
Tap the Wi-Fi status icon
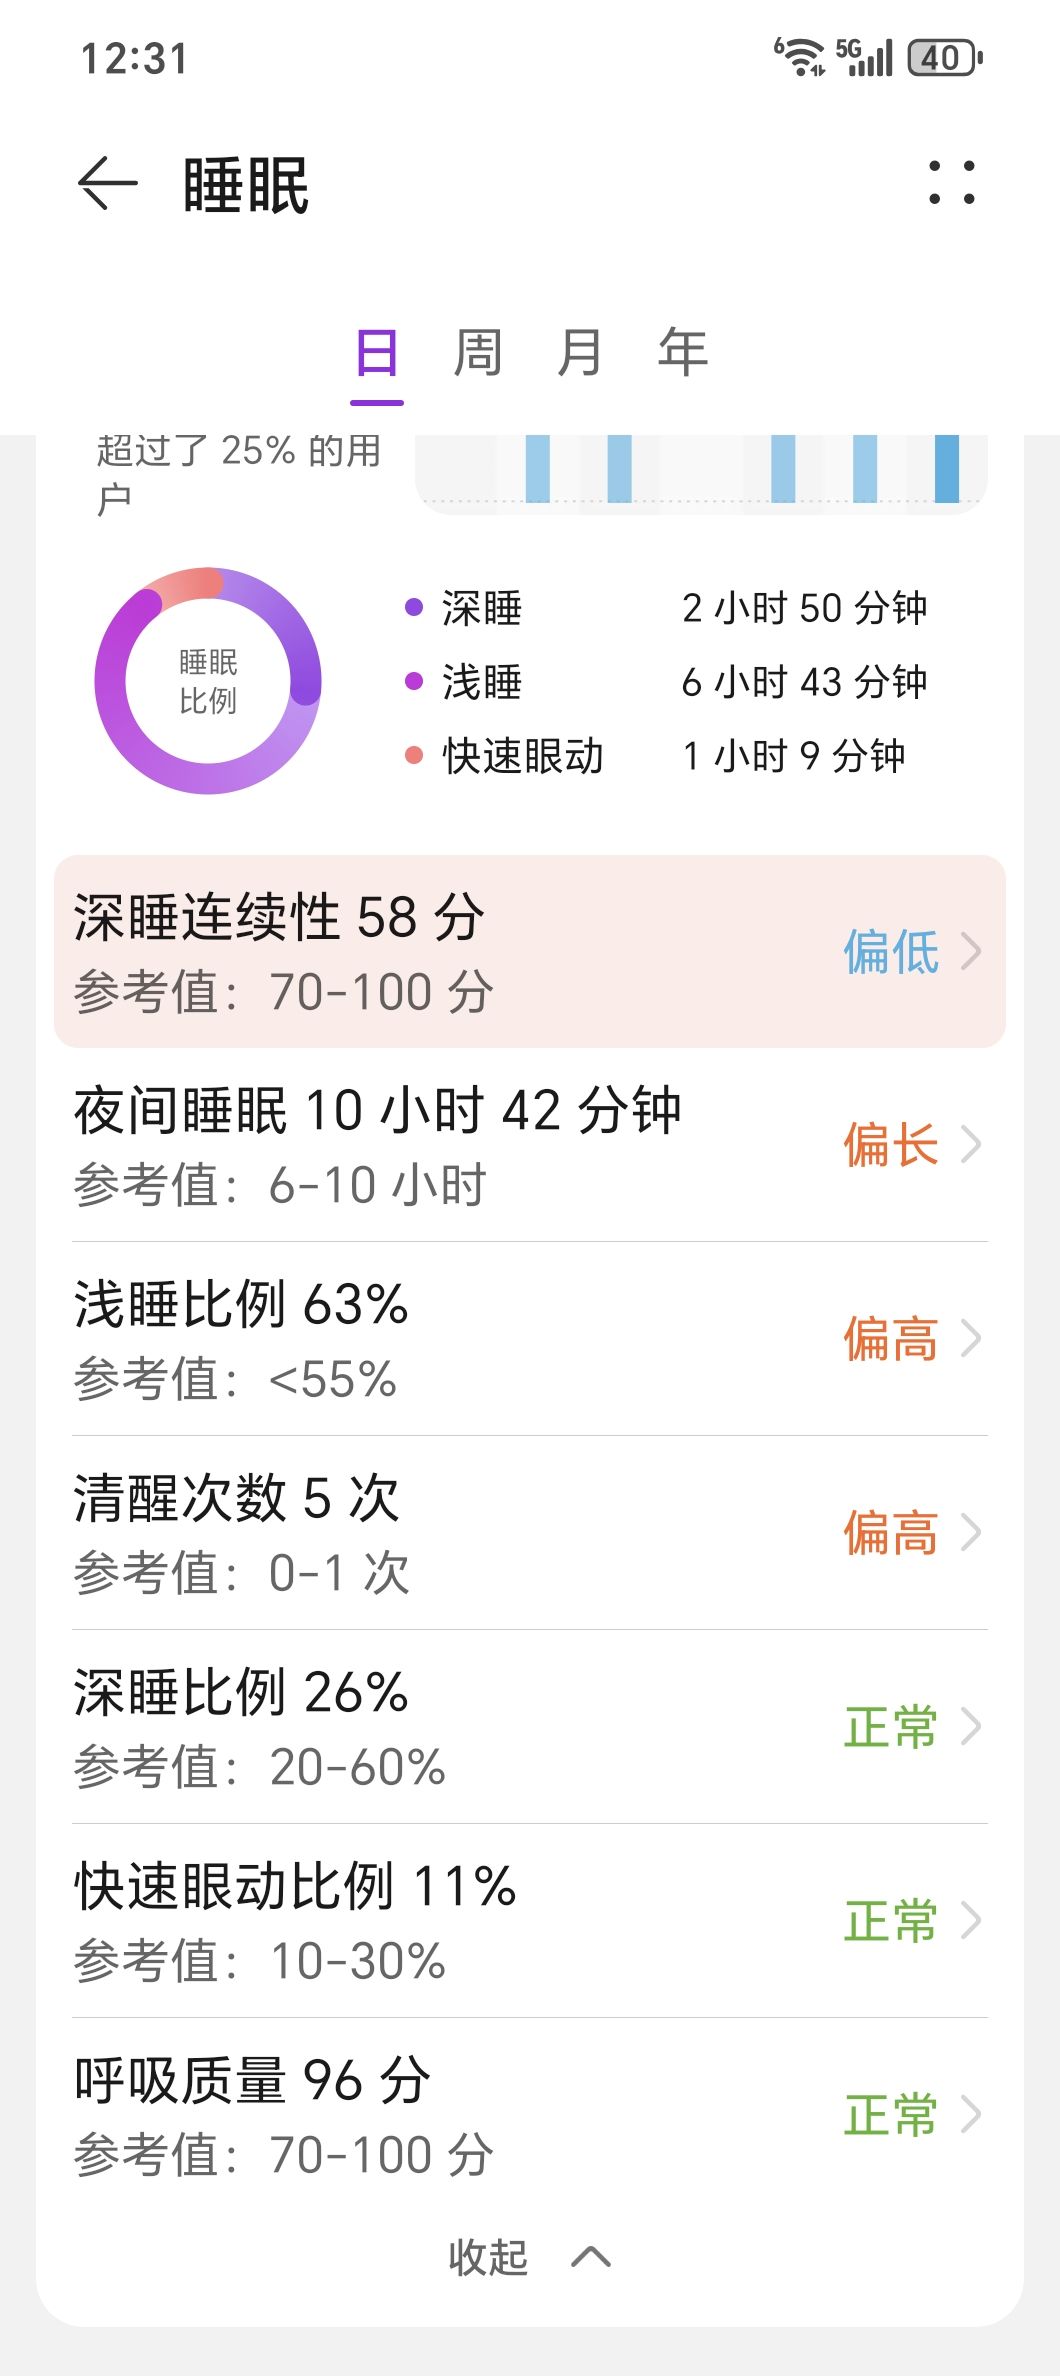coord(800,57)
